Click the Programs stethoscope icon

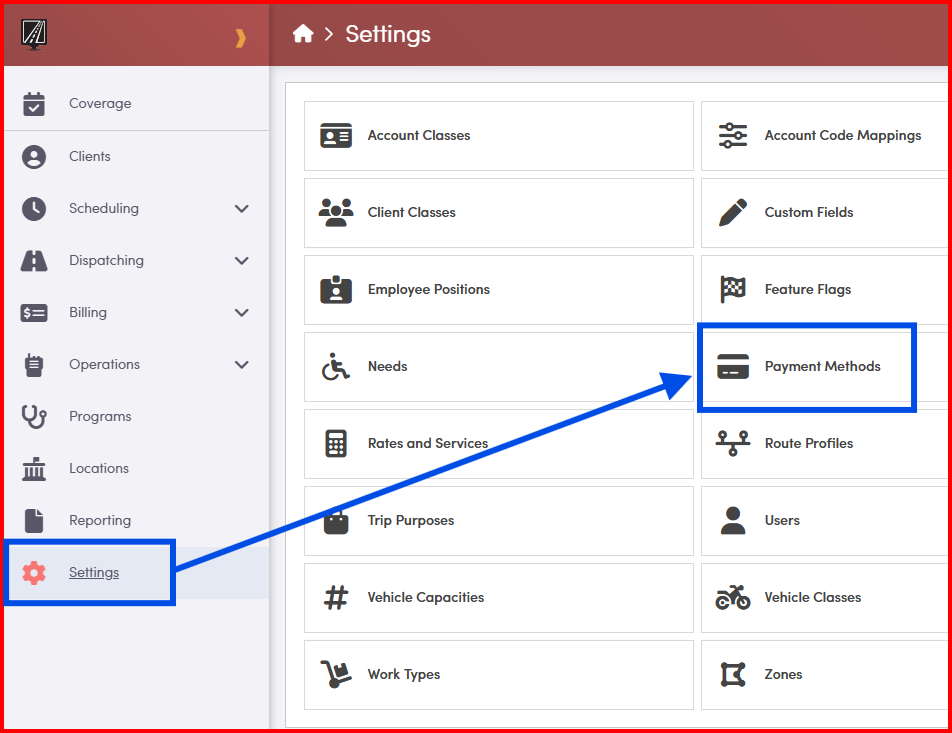point(34,417)
